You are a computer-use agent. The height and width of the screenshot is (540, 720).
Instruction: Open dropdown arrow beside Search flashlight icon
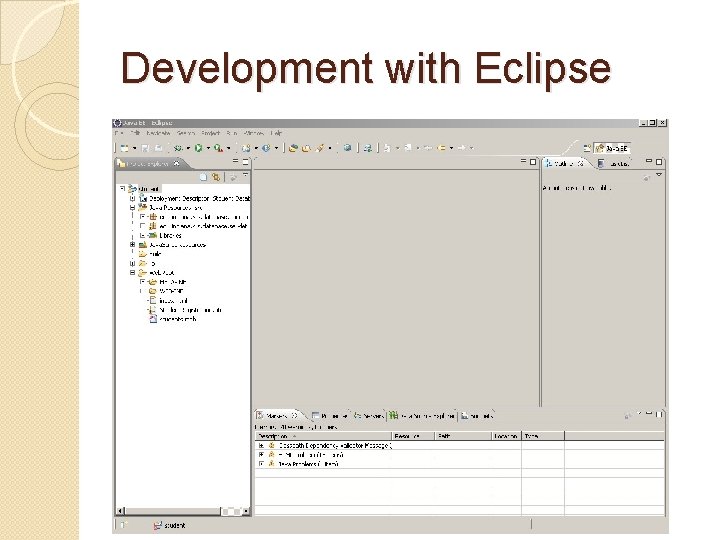pos(330,148)
